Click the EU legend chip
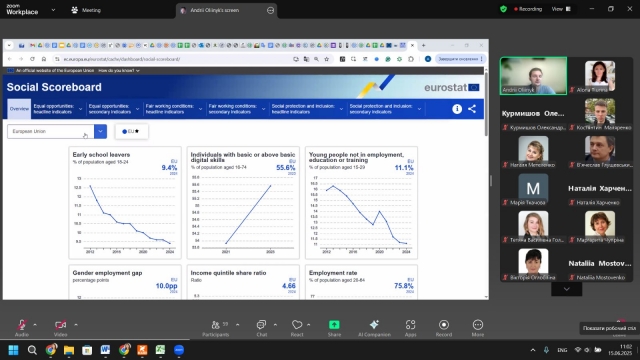 pos(131,131)
